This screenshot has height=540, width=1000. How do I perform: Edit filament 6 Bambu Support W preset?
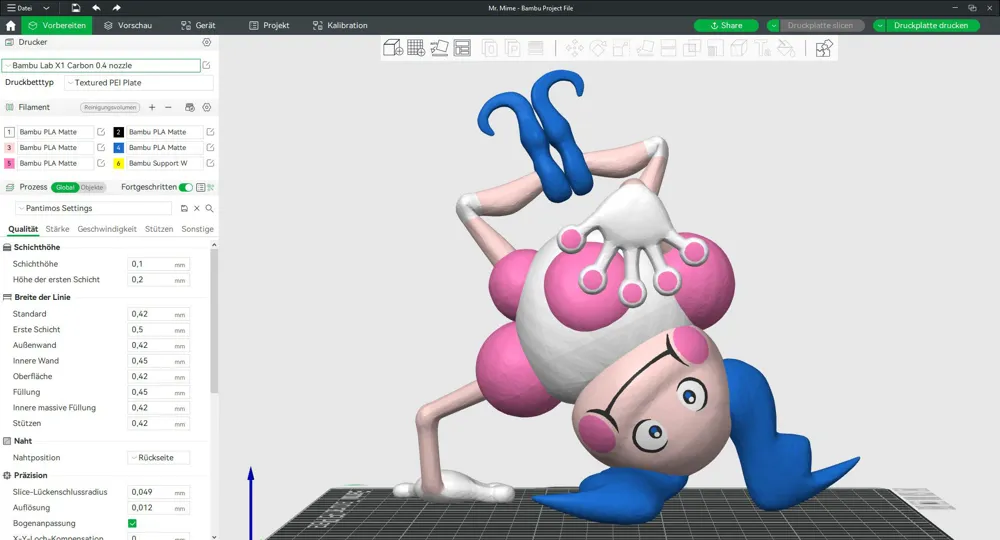click(x=210, y=163)
